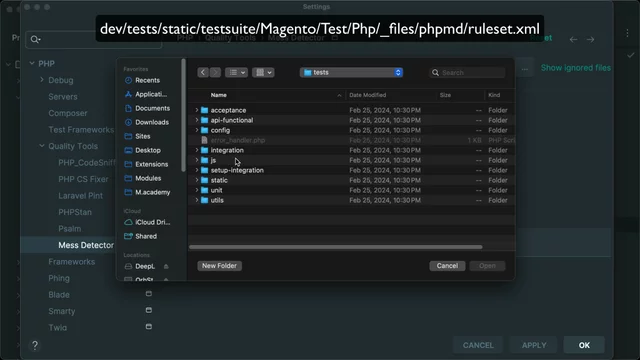The image size is (640, 360).
Task: Click the file dialog Search field
Action: (x=467, y=73)
